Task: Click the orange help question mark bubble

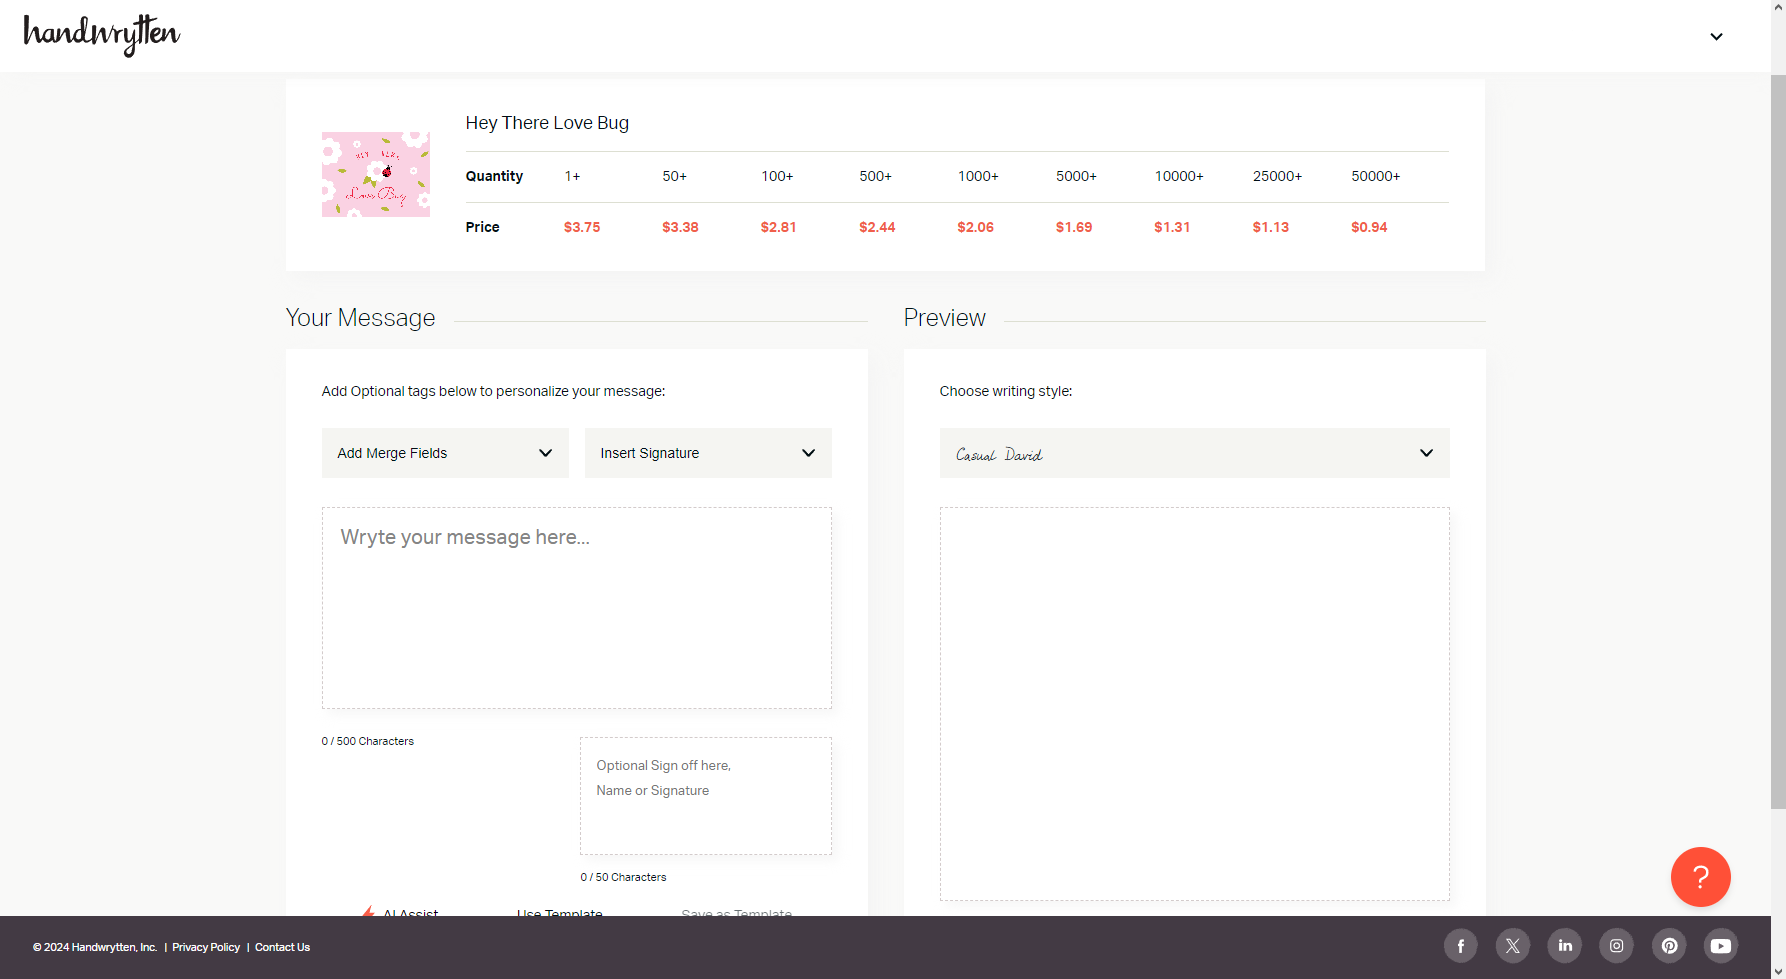Action: point(1700,877)
